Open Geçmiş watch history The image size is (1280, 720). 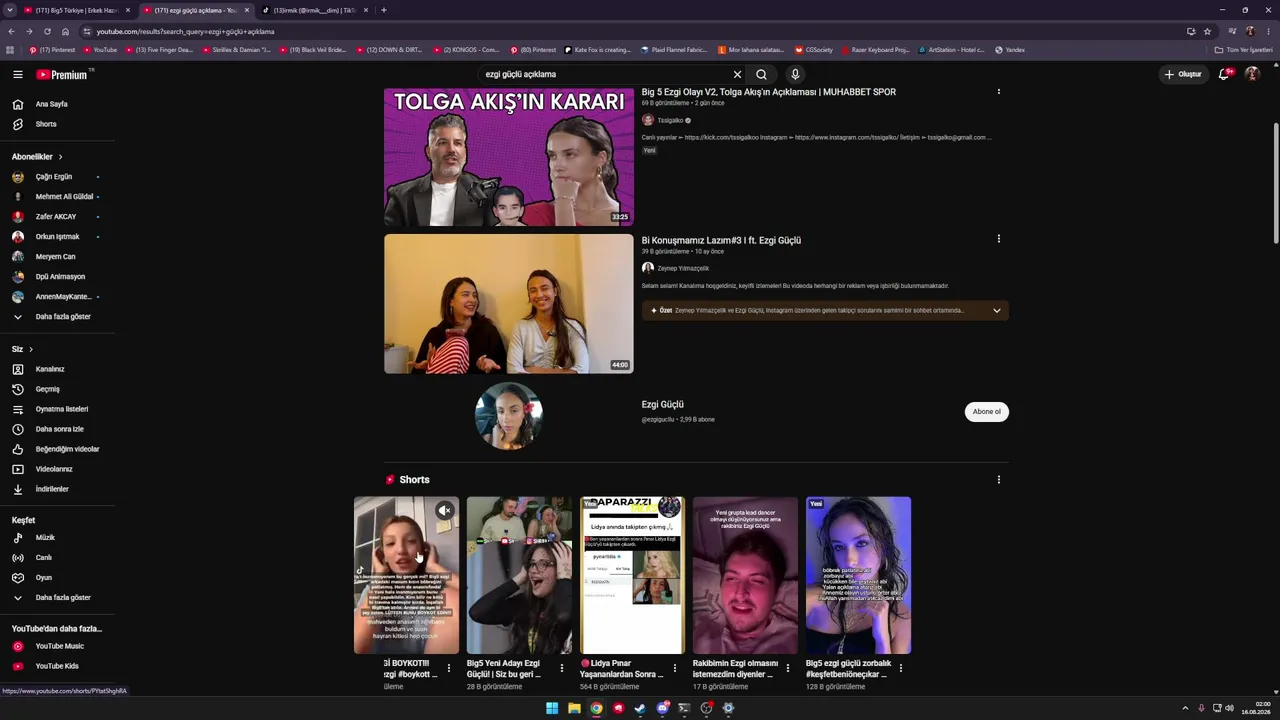point(48,389)
